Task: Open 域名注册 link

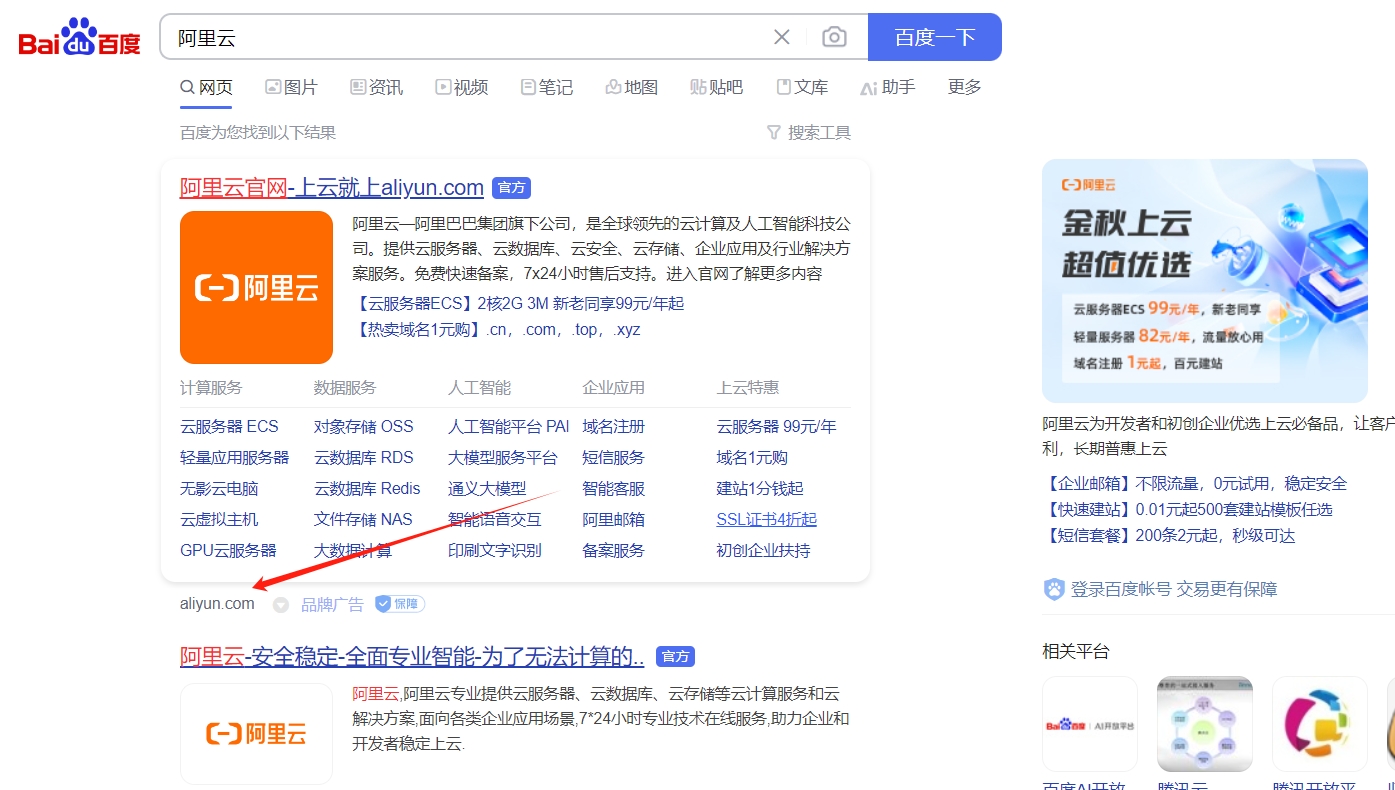Action: (613, 426)
